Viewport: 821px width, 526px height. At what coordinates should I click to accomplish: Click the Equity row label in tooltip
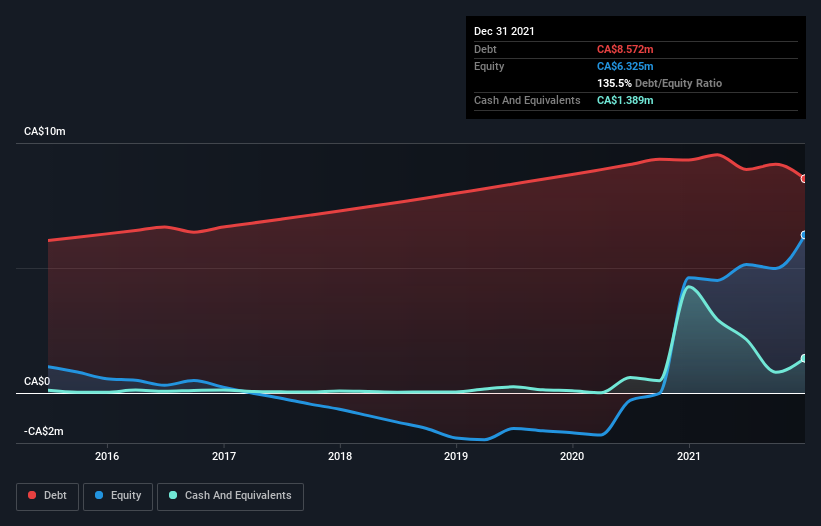coord(489,66)
